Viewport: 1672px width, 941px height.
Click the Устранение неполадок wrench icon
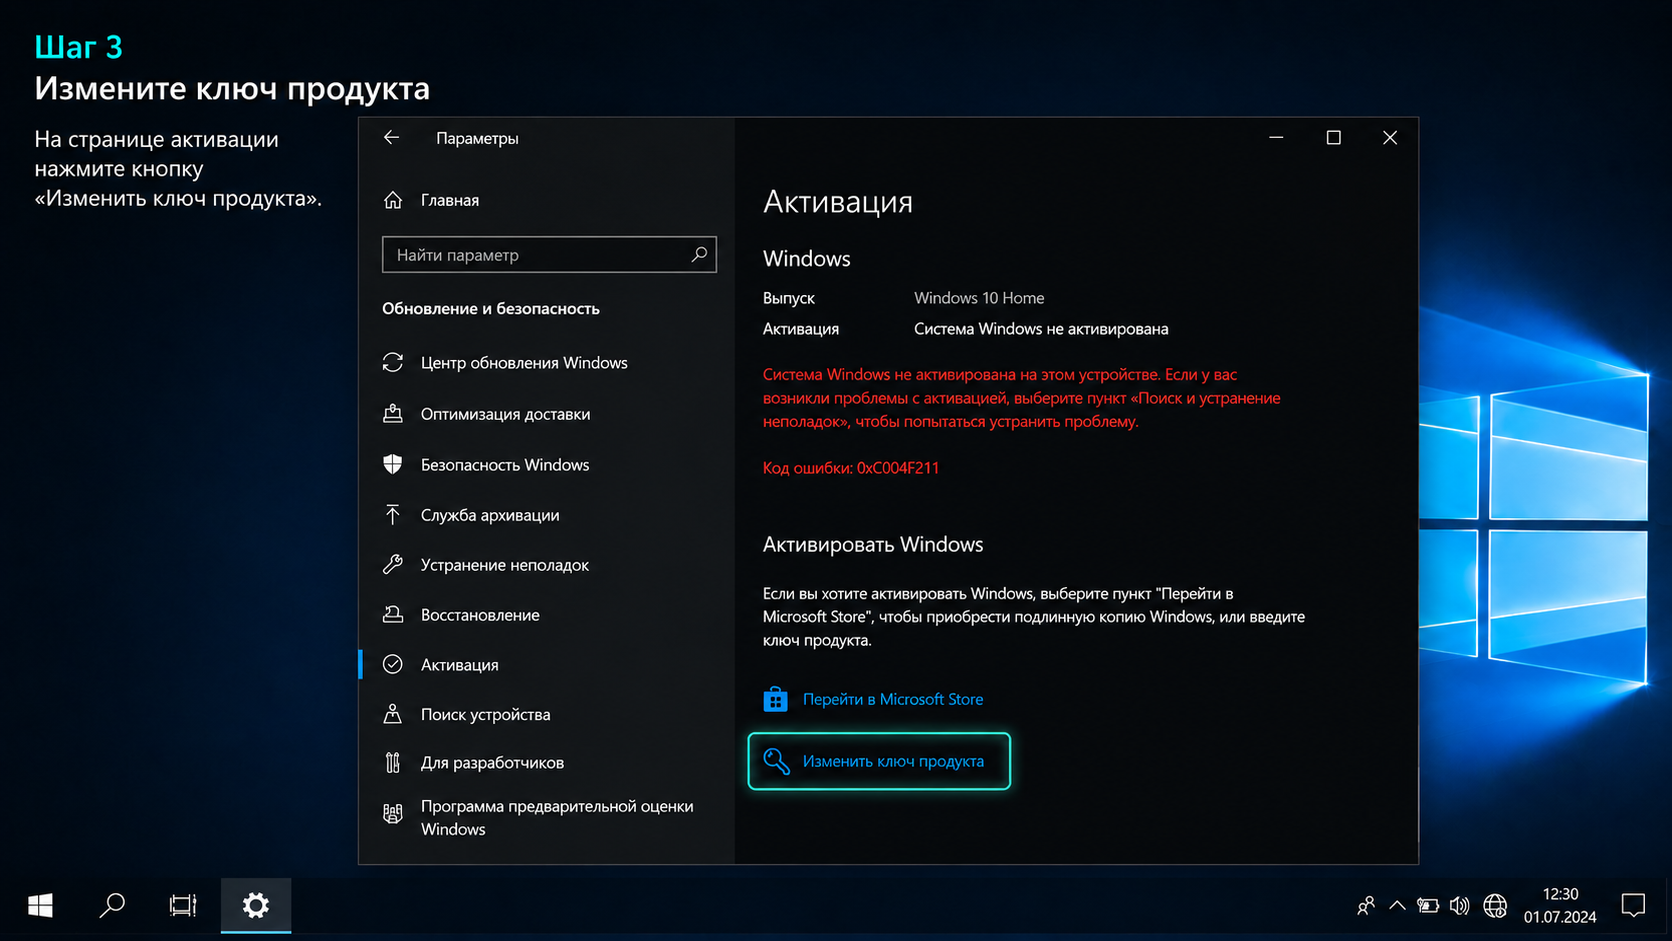tap(393, 564)
